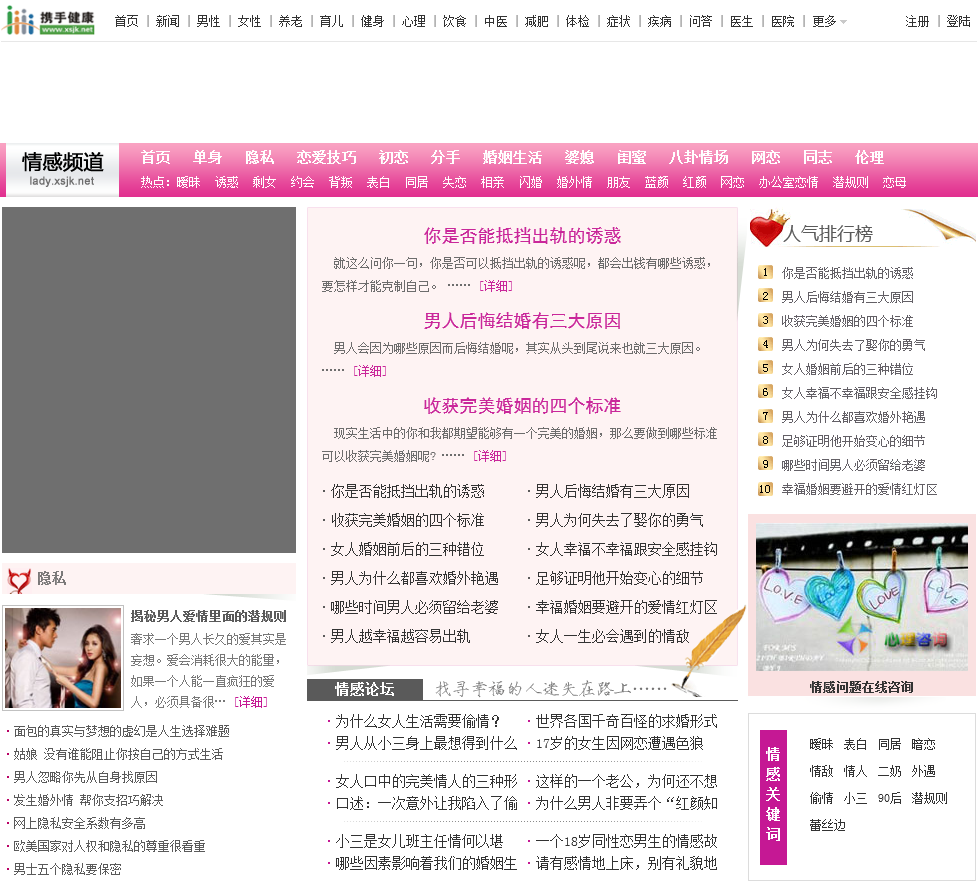Image resolution: width=978 pixels, height=889 pixels.
Task: Open 首页 in the top site navigation
Action: click(127, 21)
